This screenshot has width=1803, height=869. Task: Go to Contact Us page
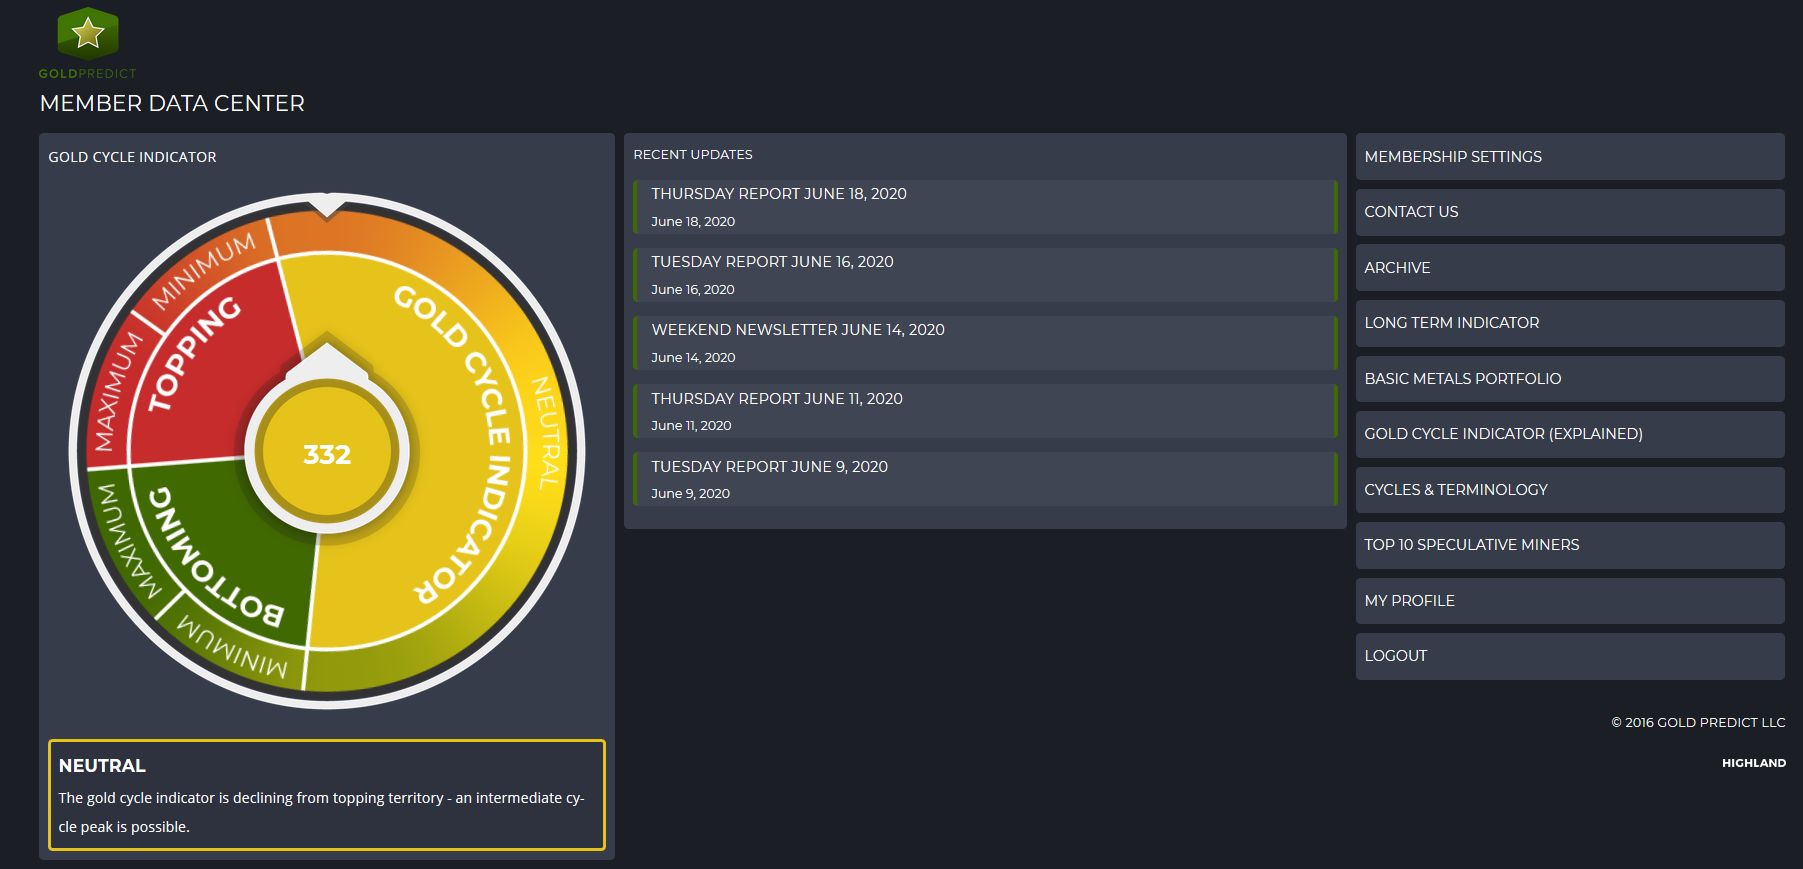pyautogui.click(x=1570, y=212)
